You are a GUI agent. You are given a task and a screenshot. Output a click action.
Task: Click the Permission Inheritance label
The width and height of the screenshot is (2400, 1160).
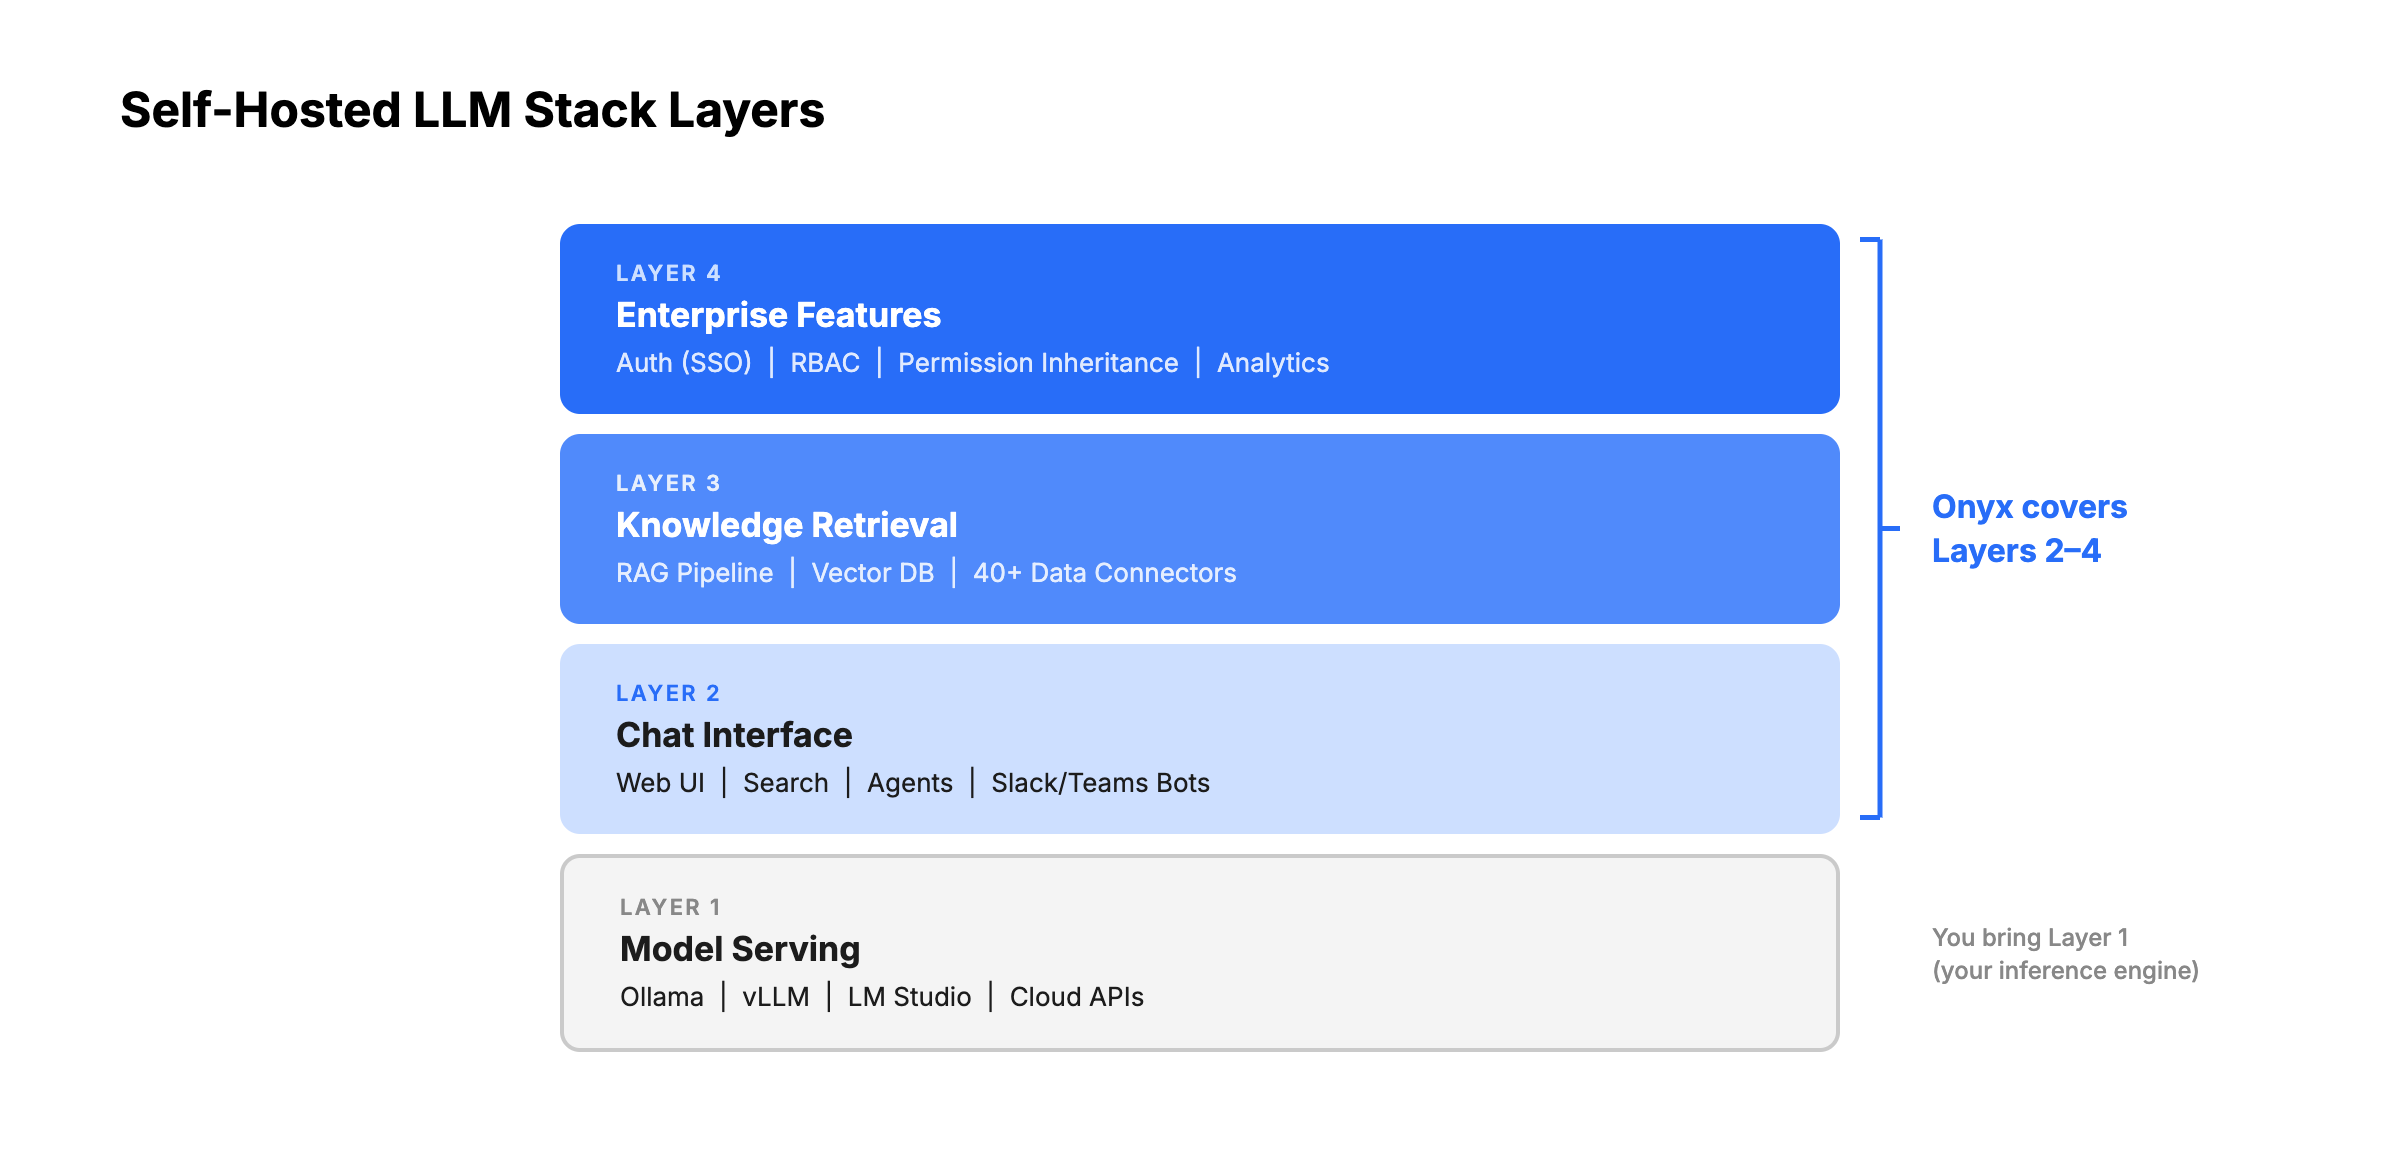[x=1037, y=362]
